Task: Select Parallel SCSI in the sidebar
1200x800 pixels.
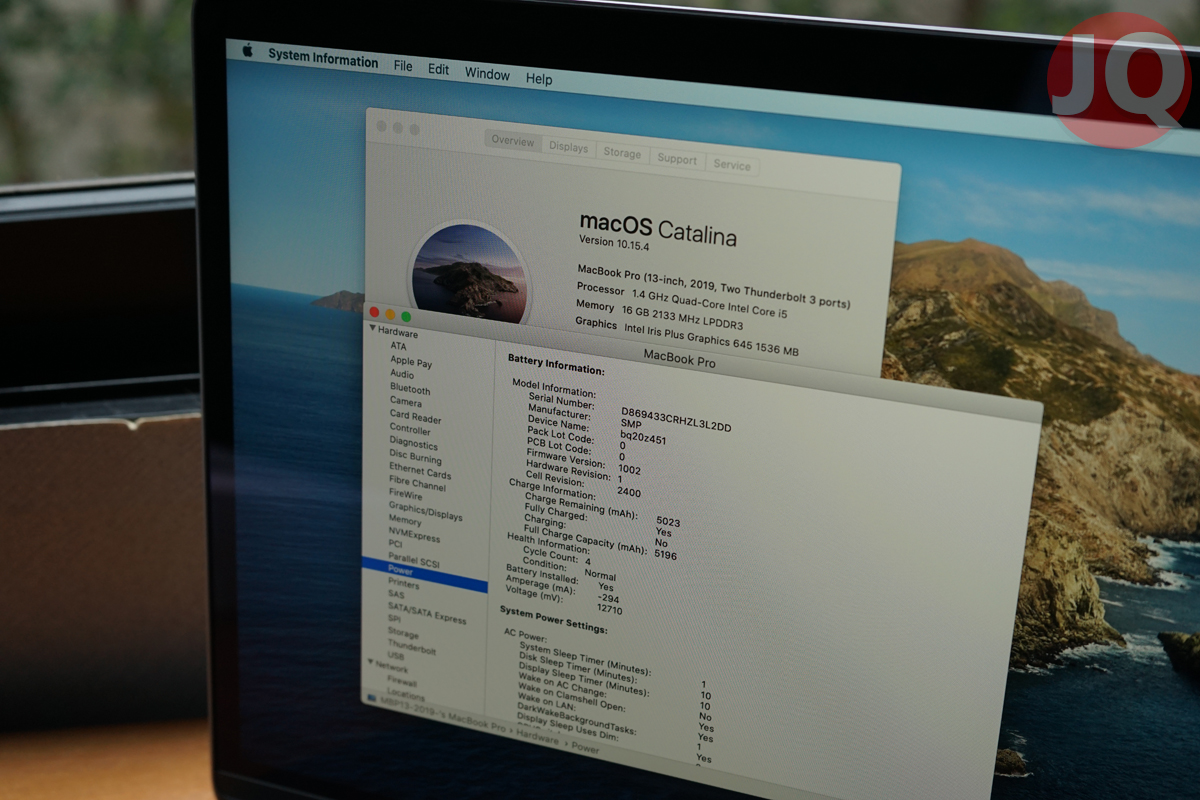Action: click(414, 561)
